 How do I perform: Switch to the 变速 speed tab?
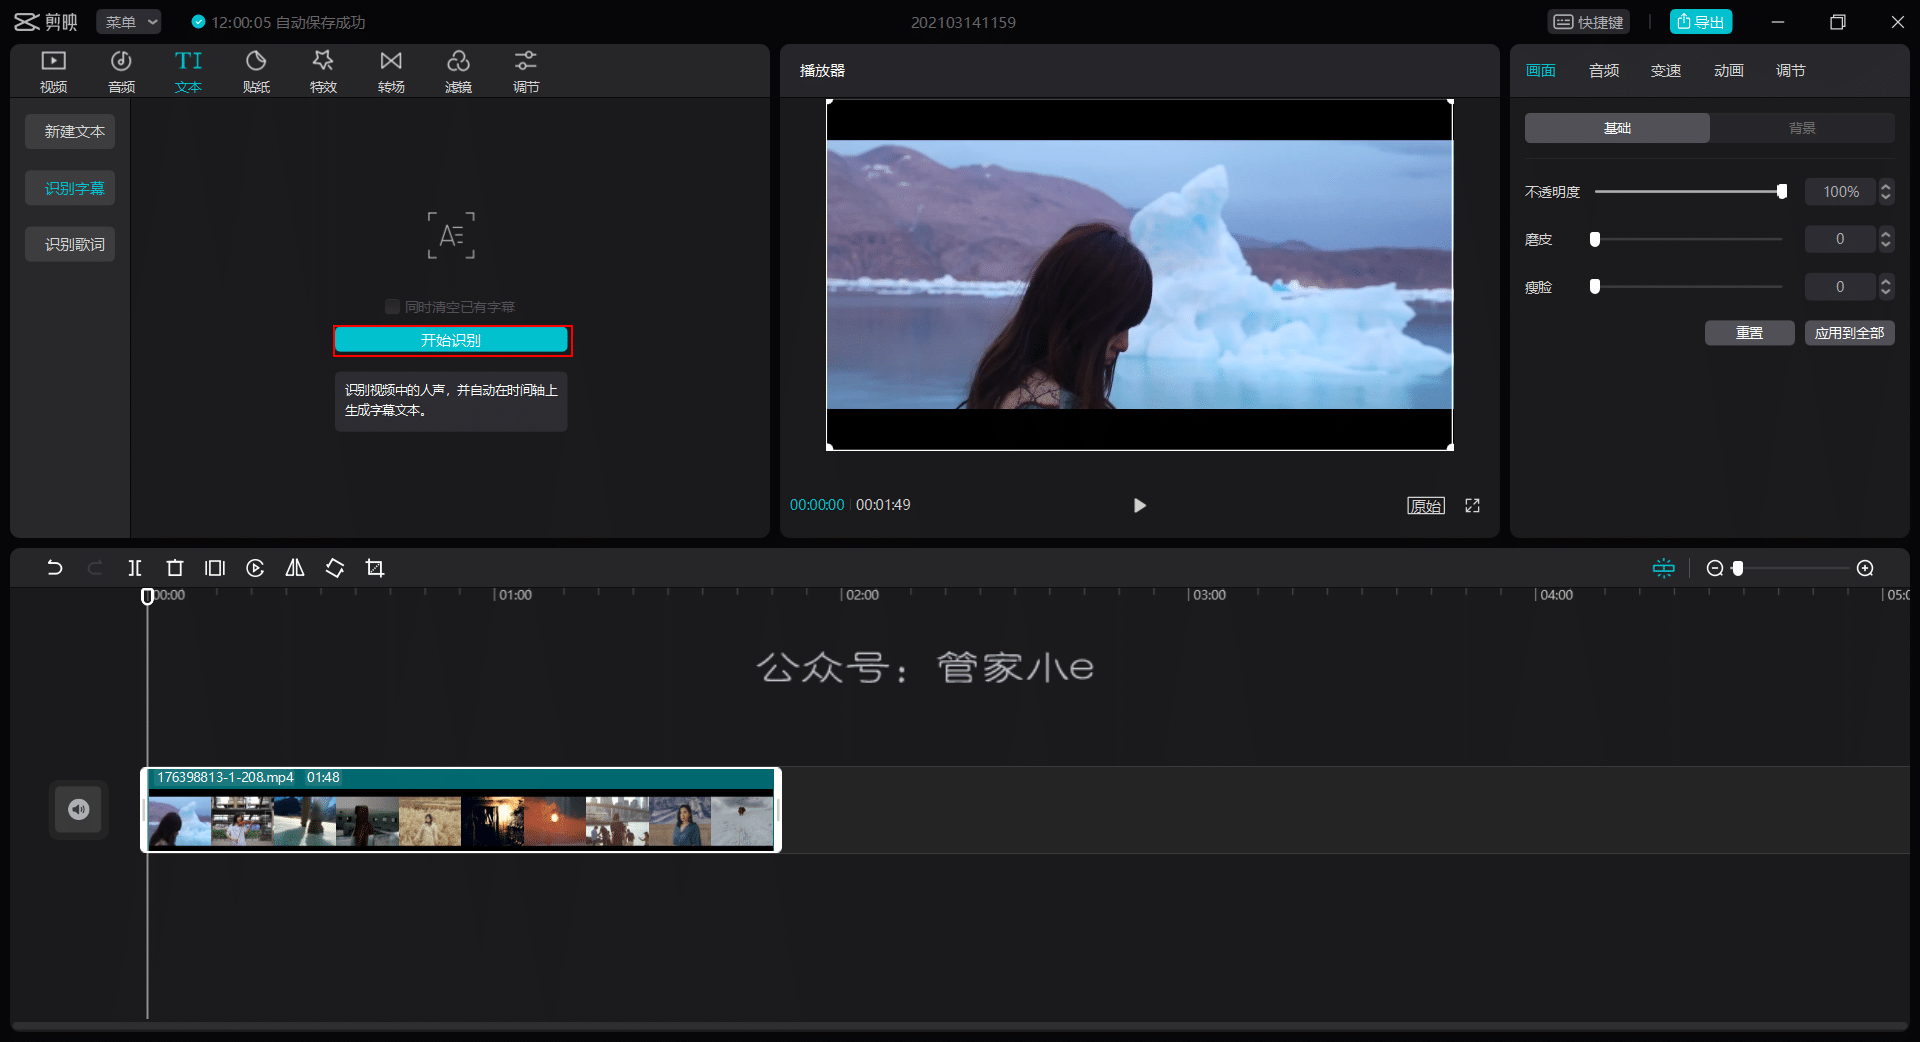(1666, 70)
